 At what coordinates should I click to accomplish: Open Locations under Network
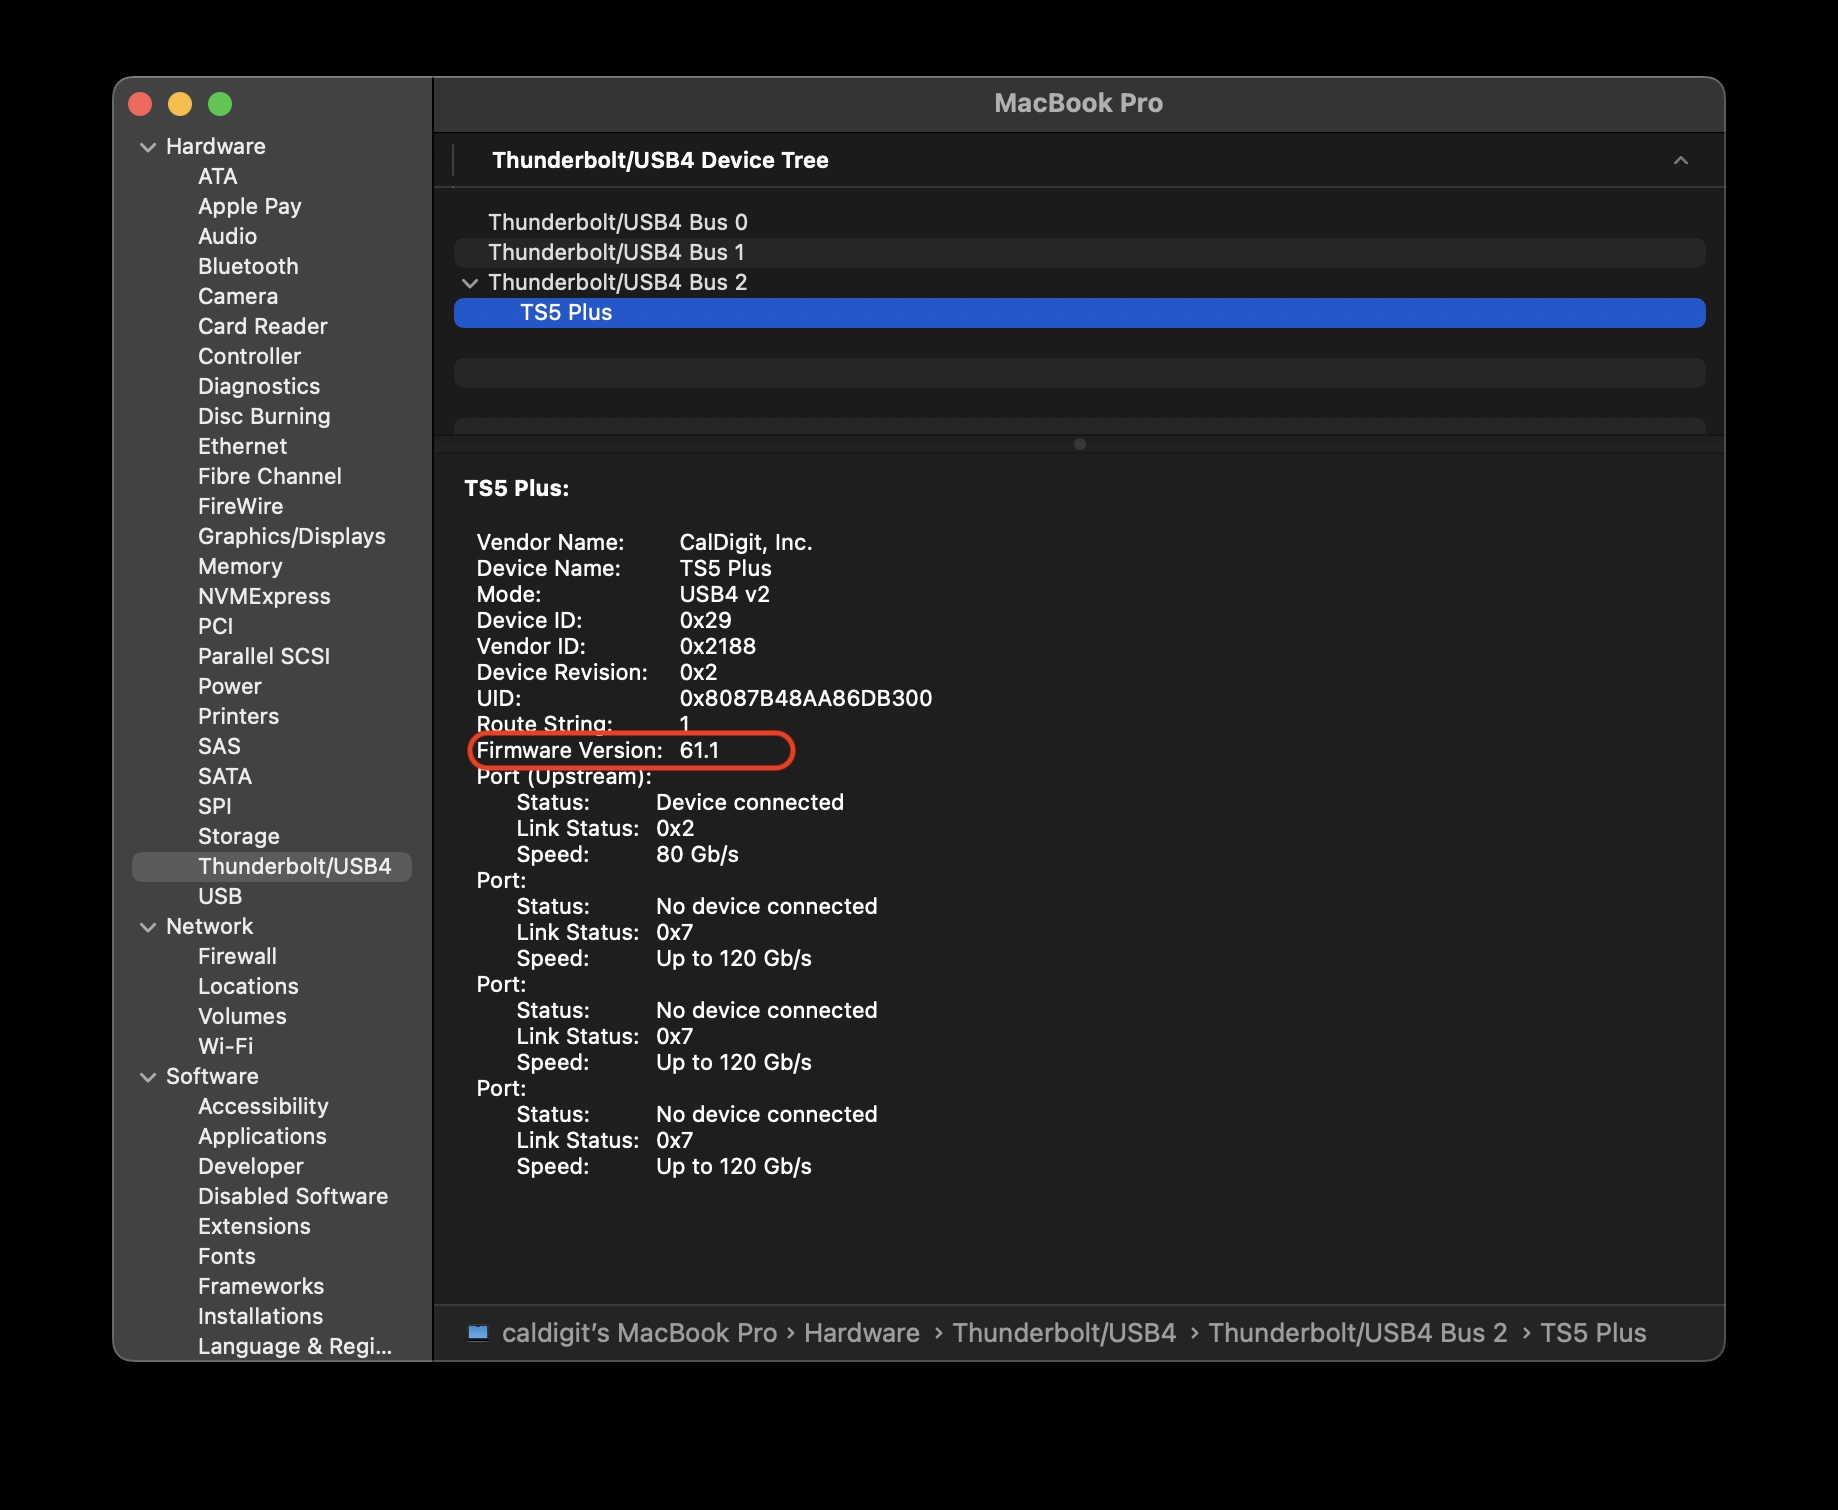pyautogui.click(x=248, y=986)
